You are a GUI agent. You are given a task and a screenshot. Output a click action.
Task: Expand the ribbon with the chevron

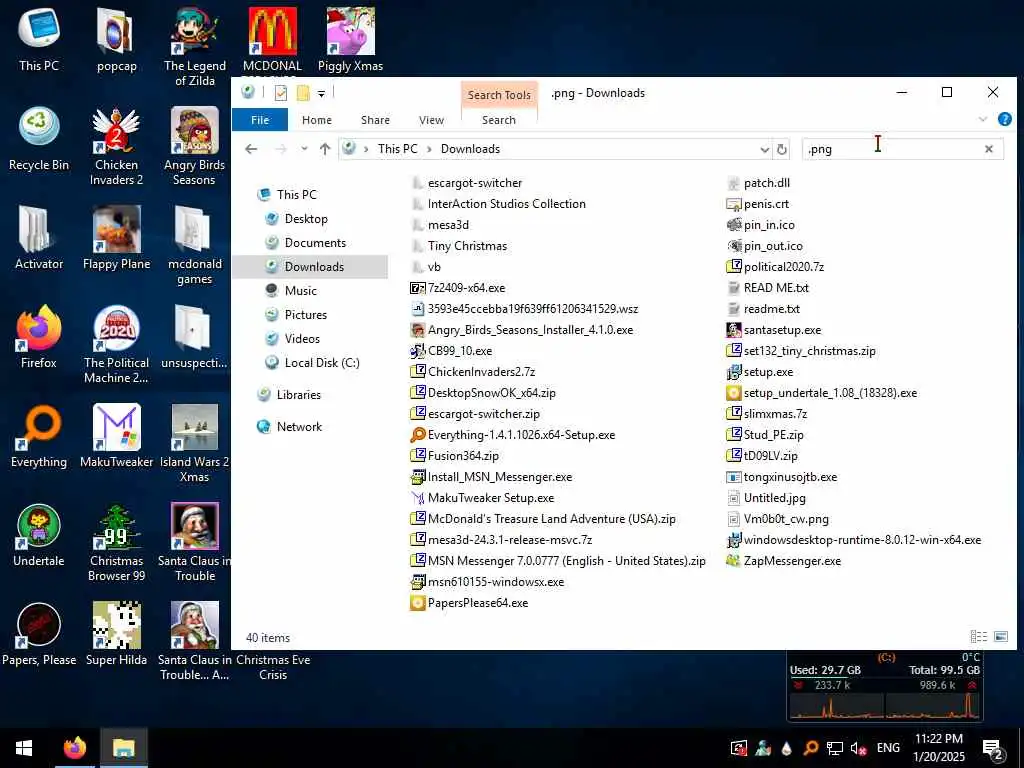tap(982, 120)
